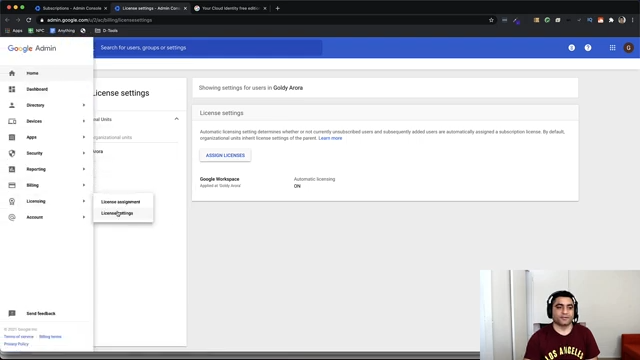Open the NPC bookmark

pyautogui.click(x=36, y=31)
